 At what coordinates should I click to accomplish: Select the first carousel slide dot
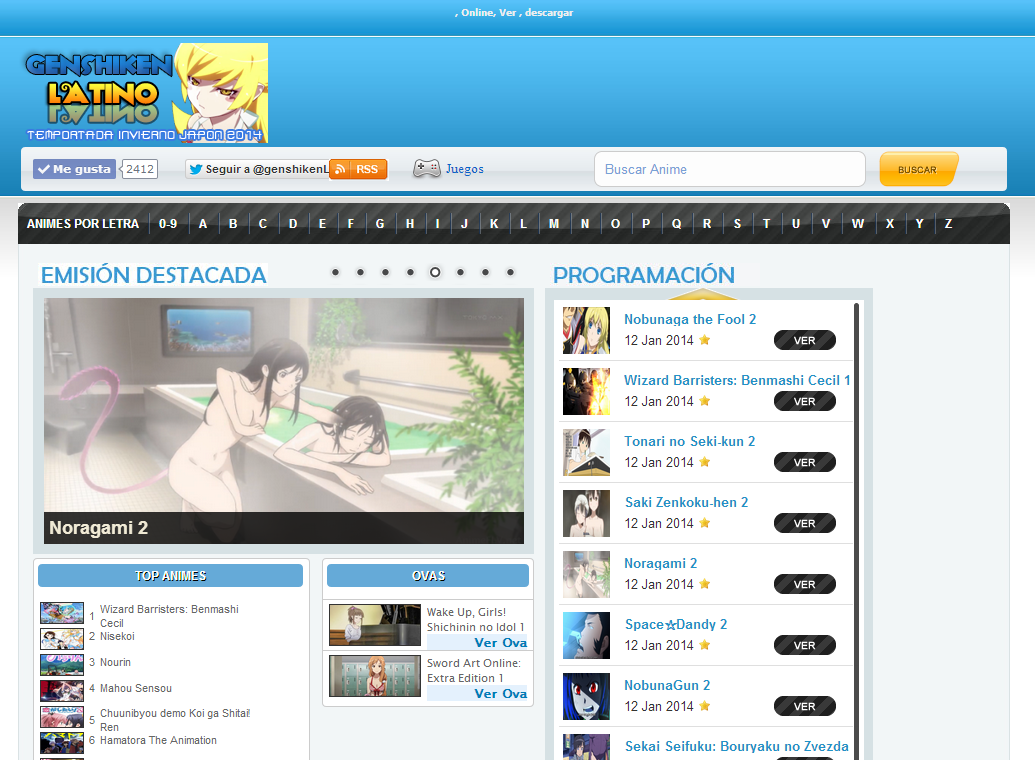335,272
